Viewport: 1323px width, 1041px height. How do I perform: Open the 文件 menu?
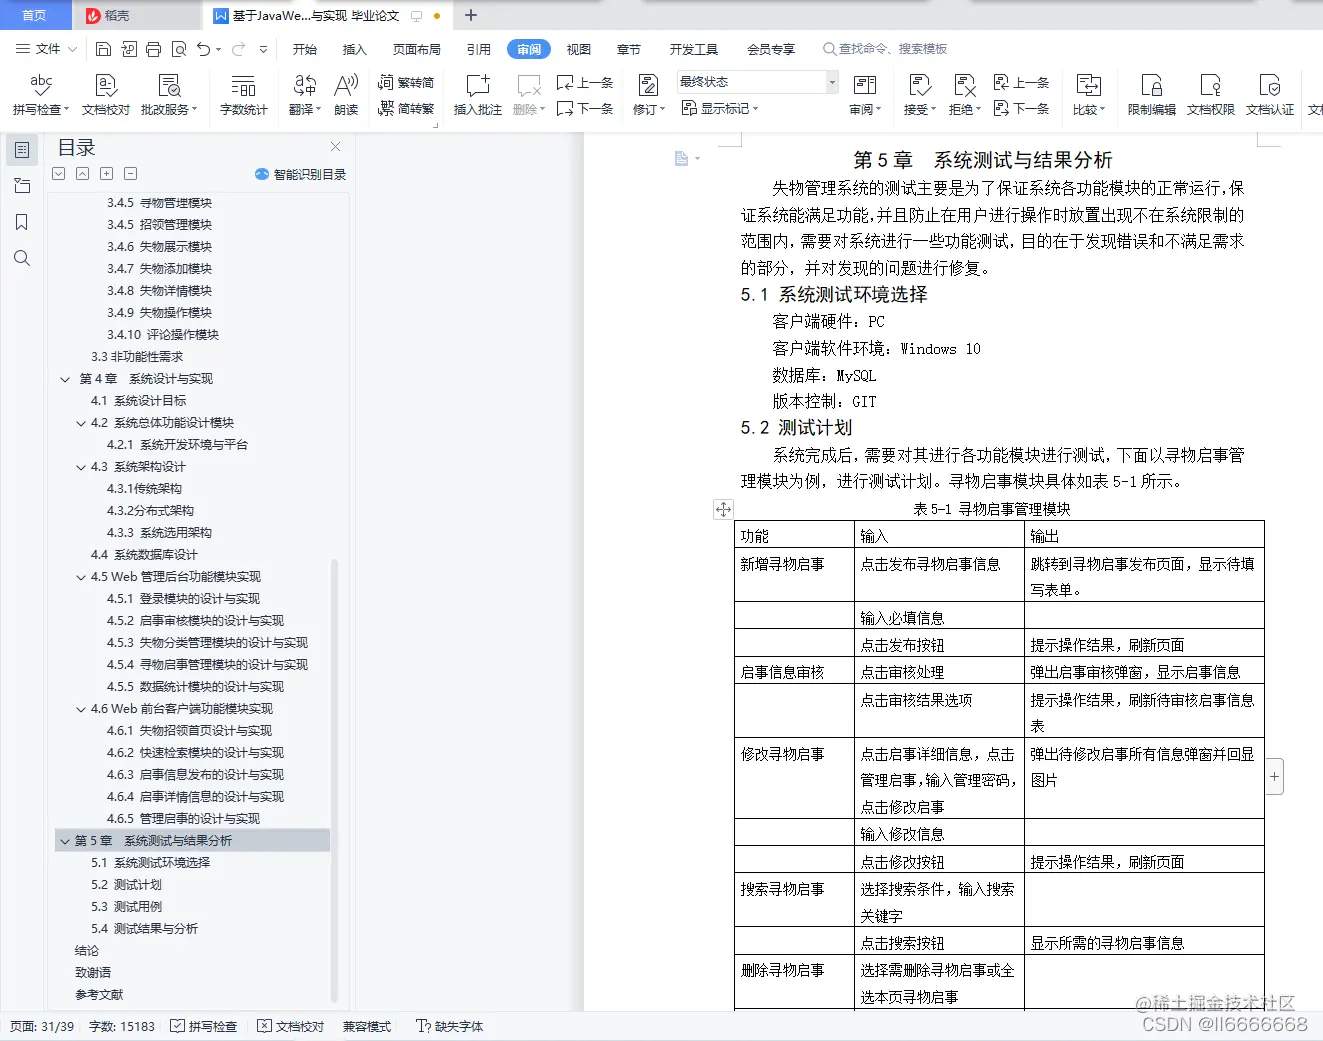48,48
